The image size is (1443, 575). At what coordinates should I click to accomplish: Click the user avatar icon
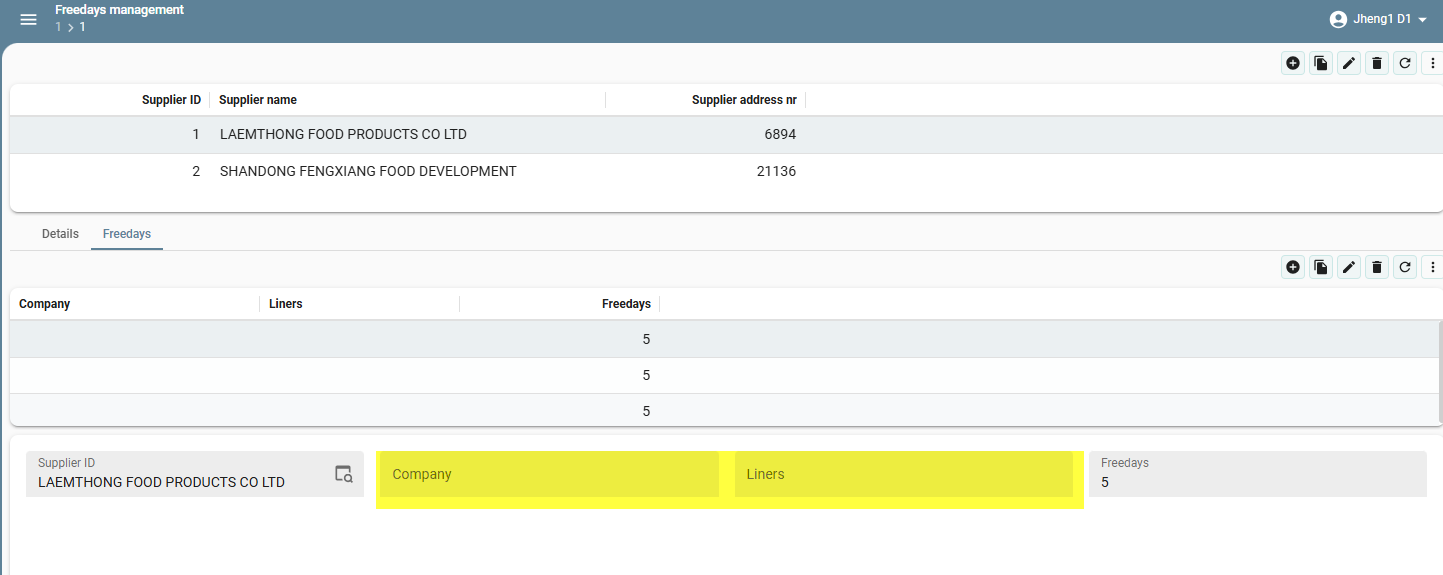click(1338, 19)
